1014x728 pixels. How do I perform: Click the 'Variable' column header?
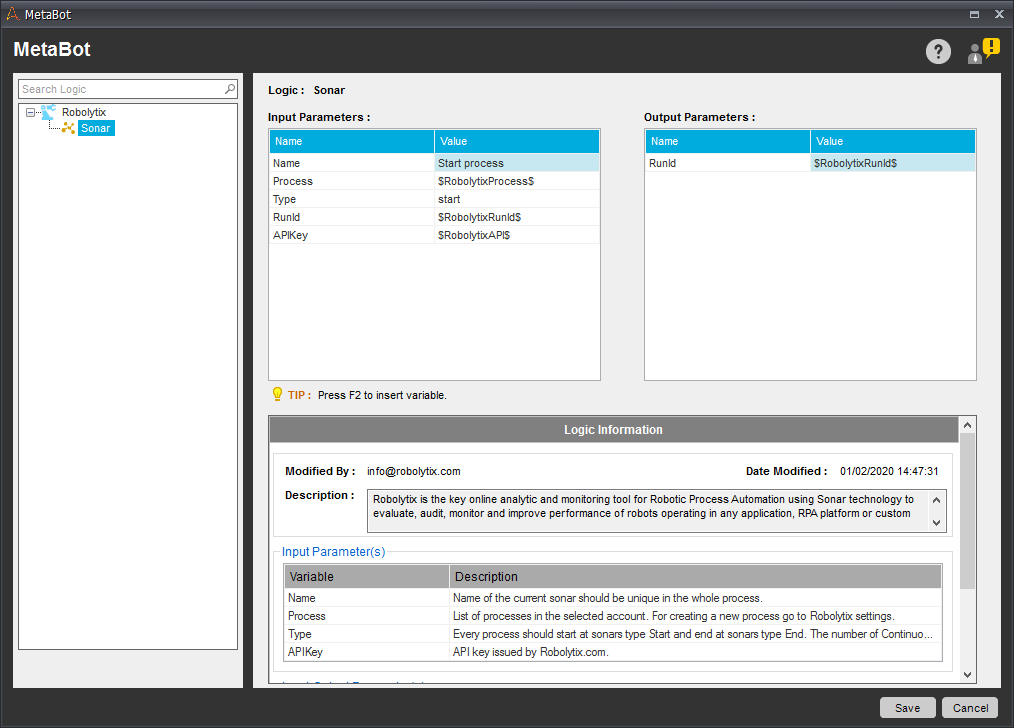[x=367, y=576]
